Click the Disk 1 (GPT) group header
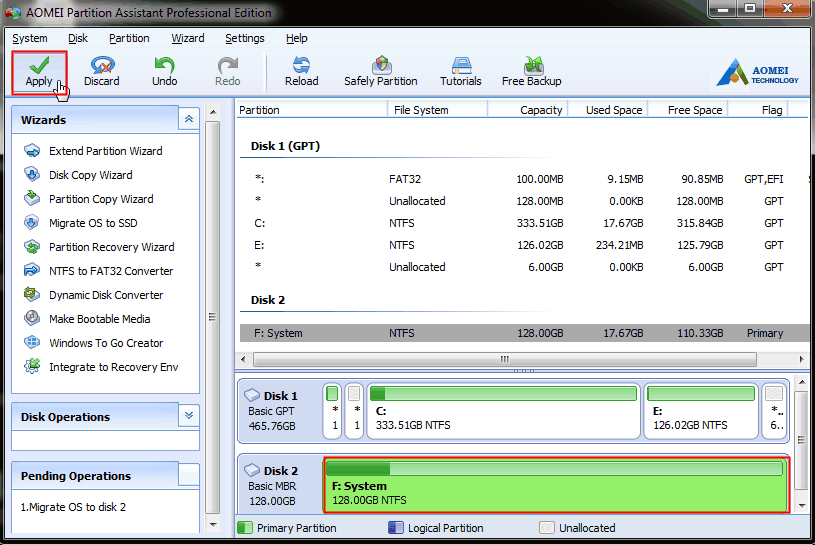 coord(285,146)
